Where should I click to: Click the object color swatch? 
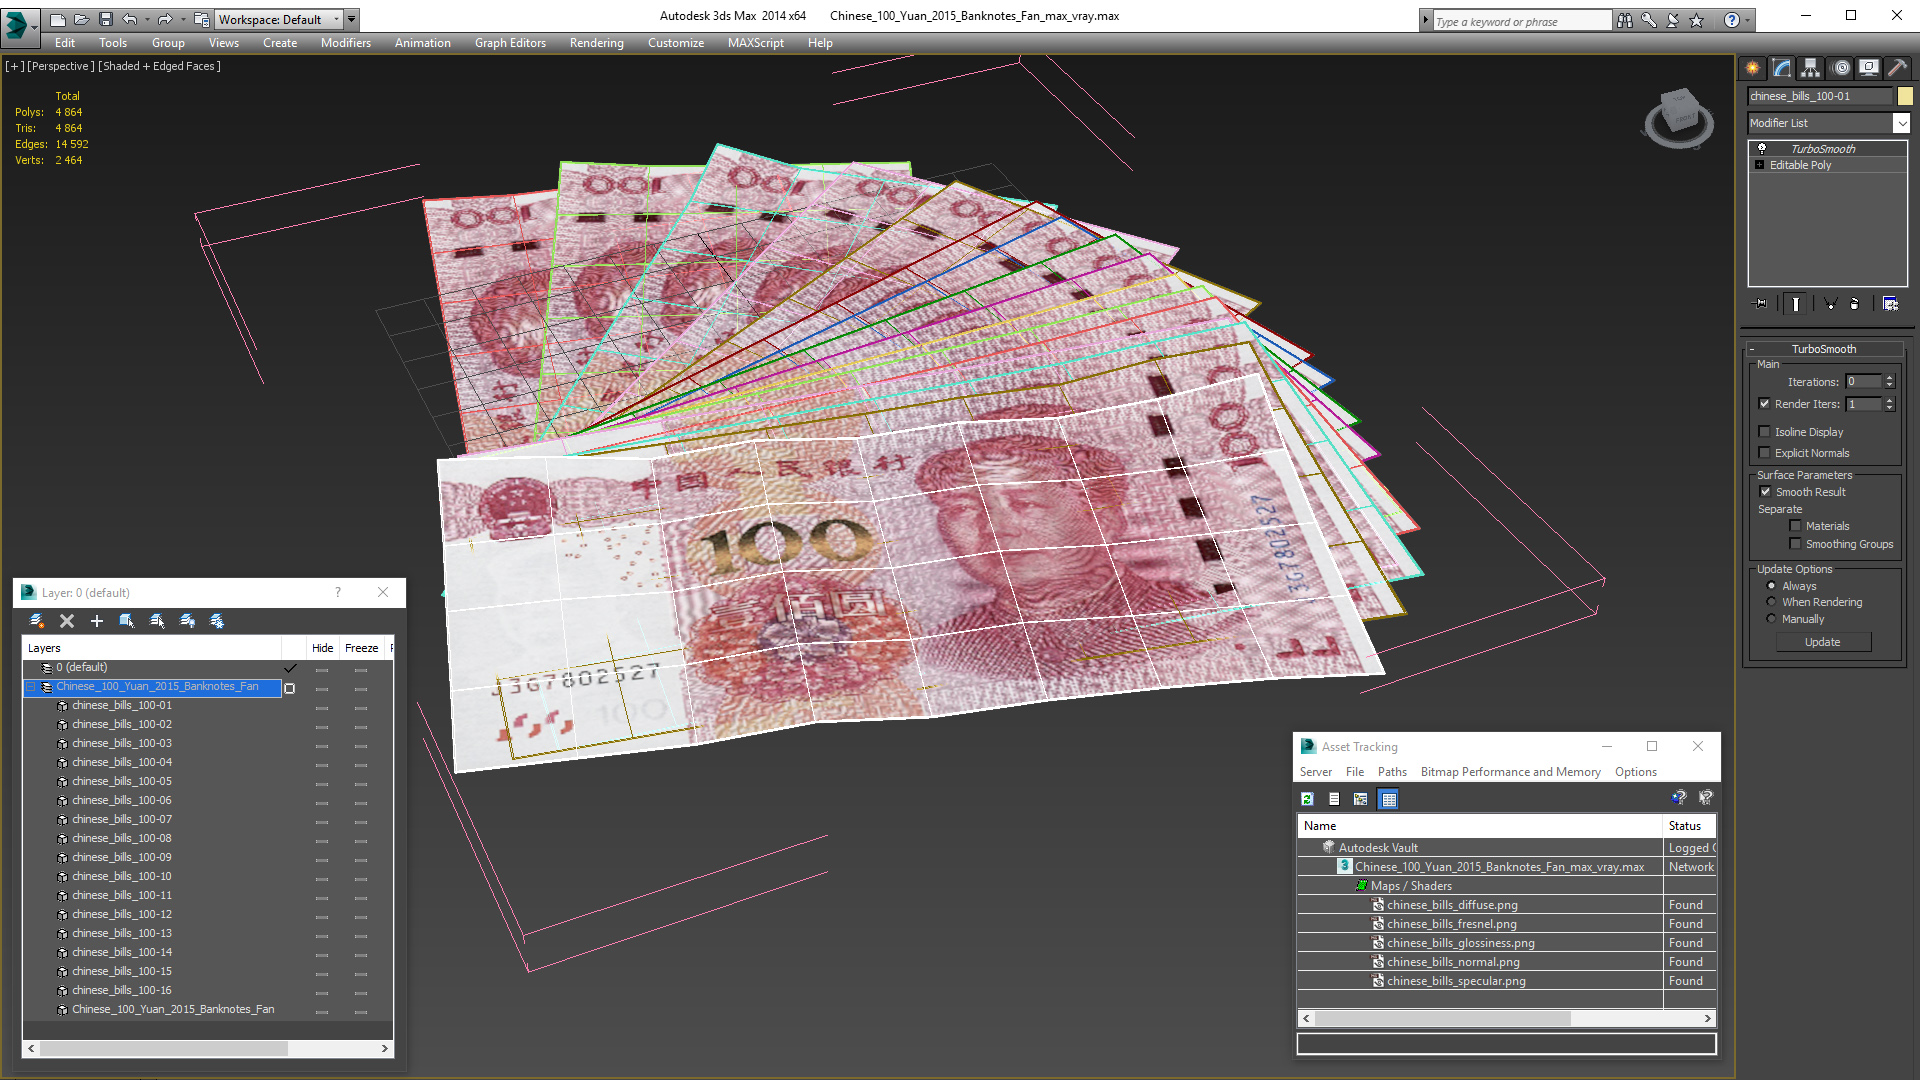(1905, 96)
